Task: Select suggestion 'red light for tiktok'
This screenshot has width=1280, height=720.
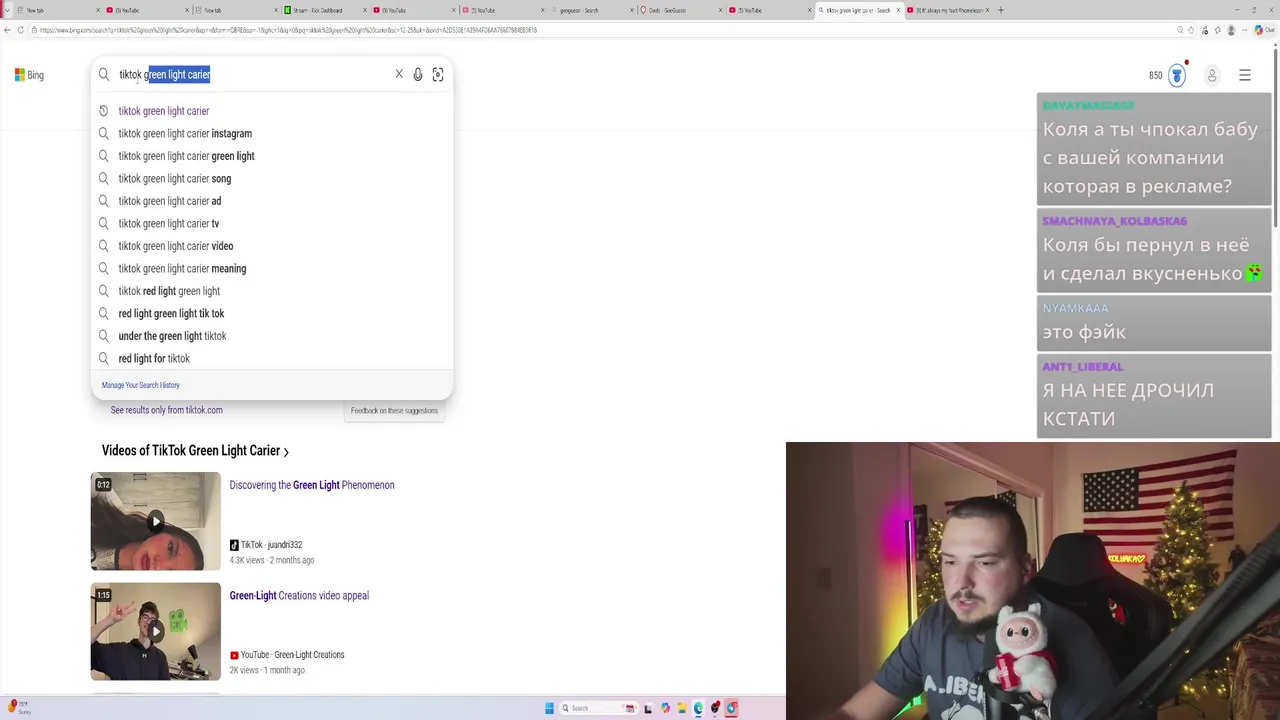Action: [271, 358]
